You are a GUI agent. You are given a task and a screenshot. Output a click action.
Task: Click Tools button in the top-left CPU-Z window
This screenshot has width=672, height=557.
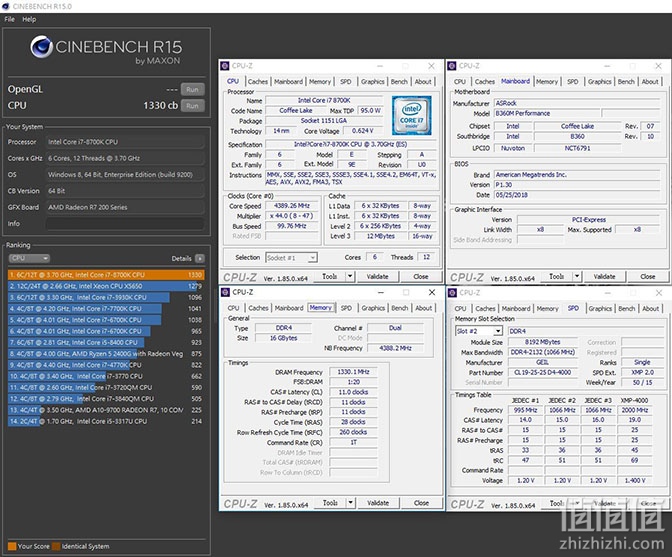click(330, 277)
